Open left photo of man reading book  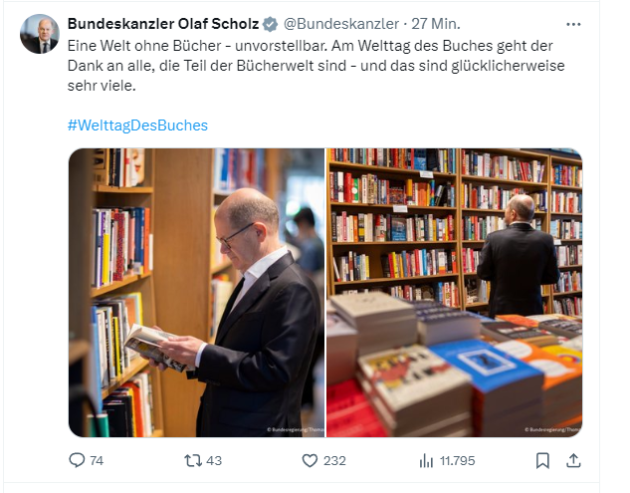pos(196,293)
